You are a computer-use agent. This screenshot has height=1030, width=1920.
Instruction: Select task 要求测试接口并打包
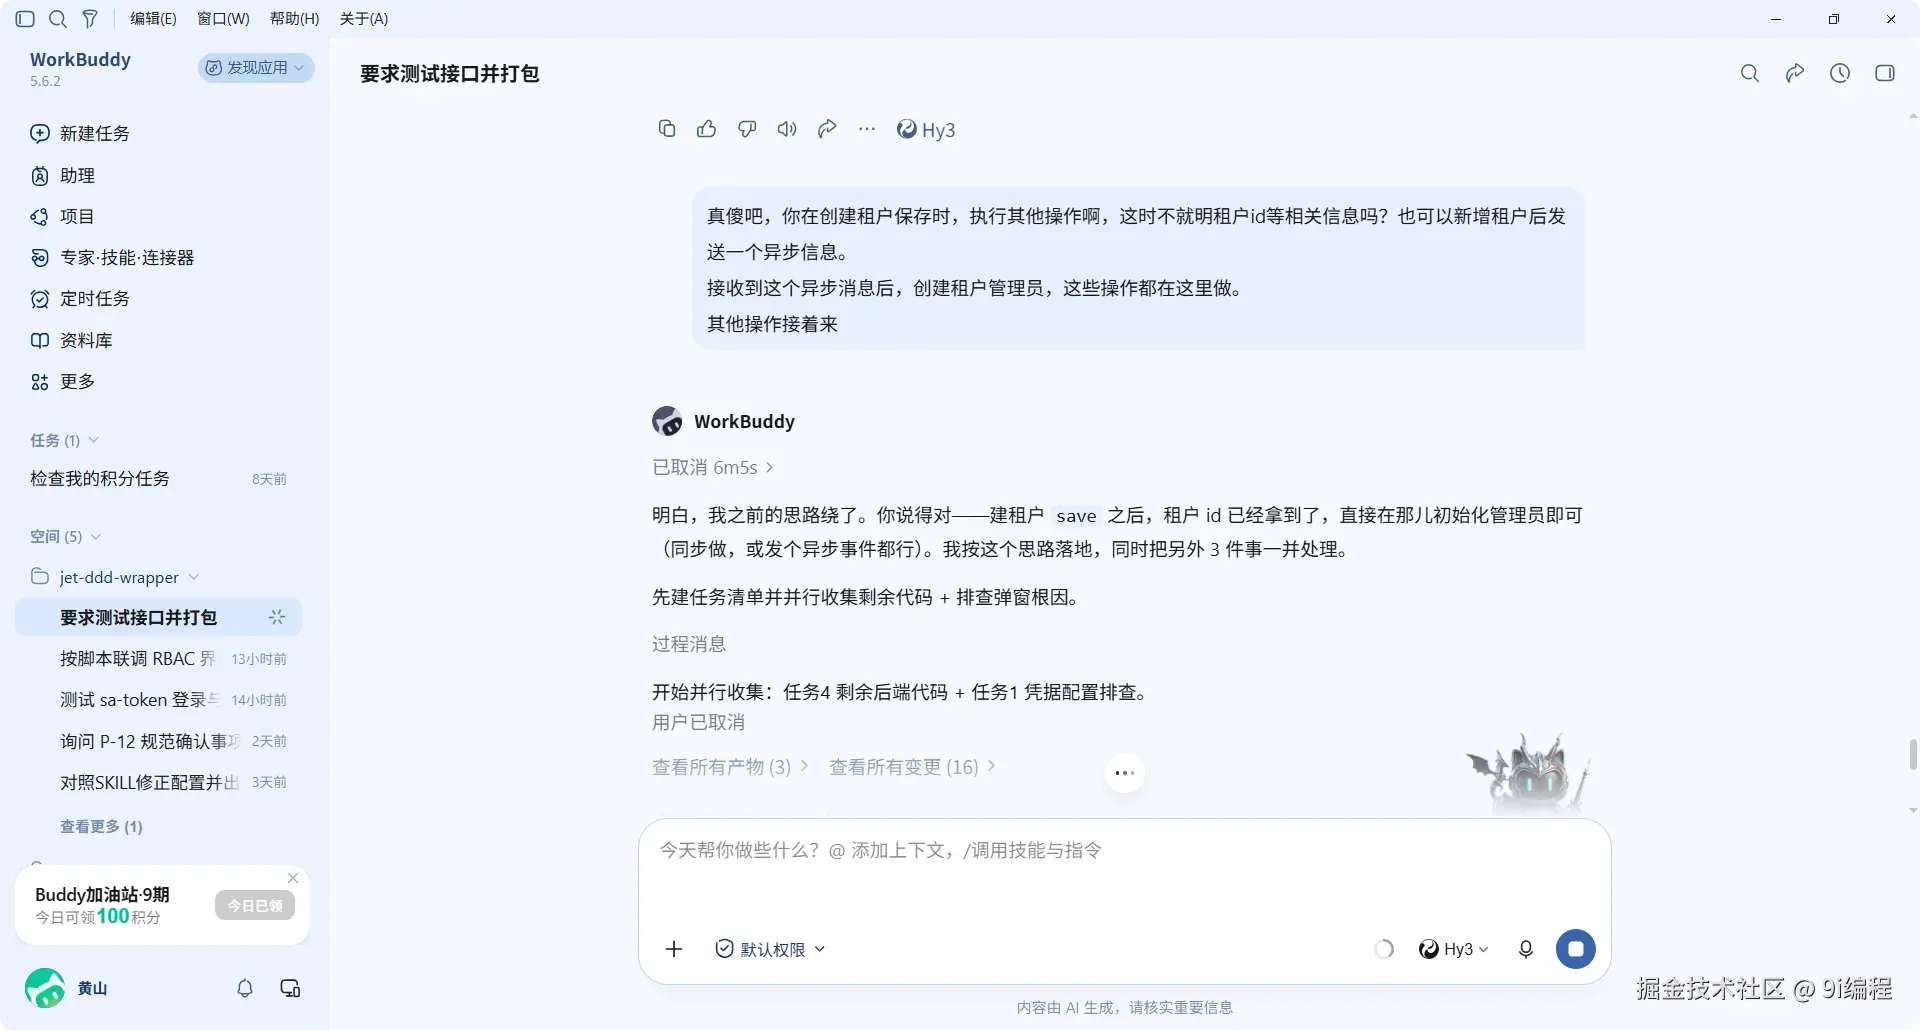(x=158, y=618)
